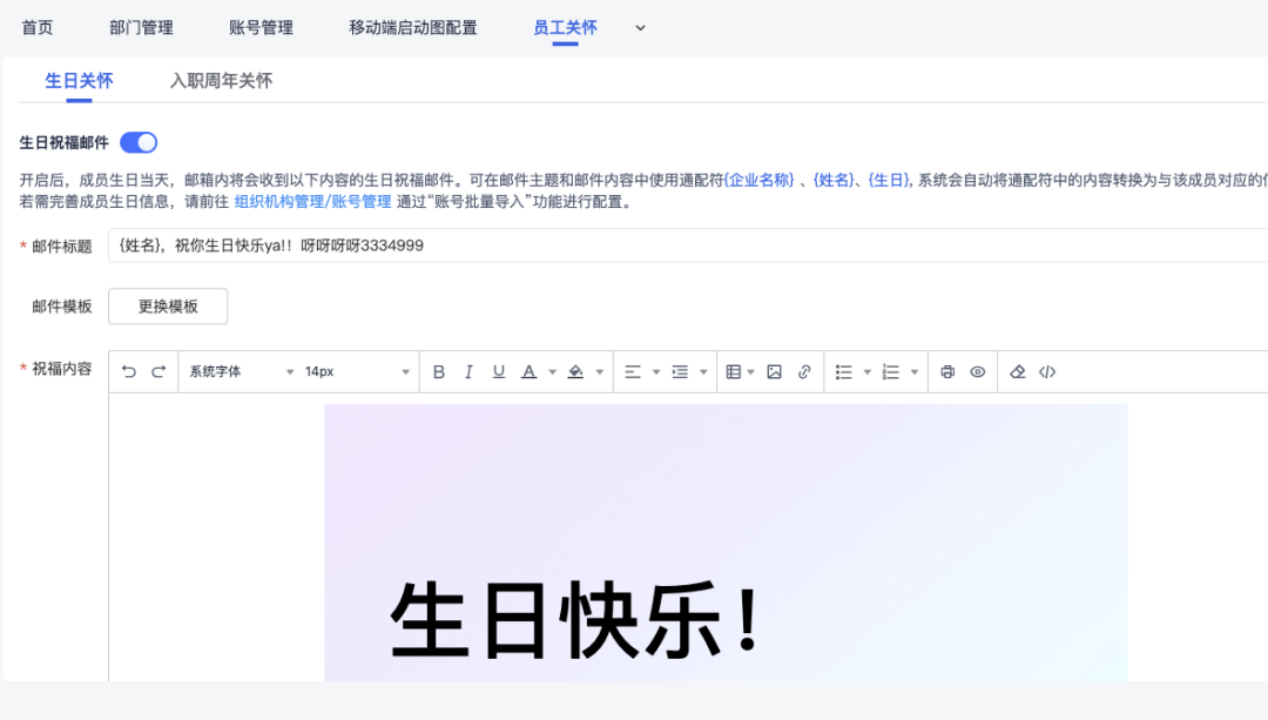Image resolution: width=1268 pixels, height=720 pixels.
Task: Expand the chevron beside 员工关怀 in top navigation
Action: coord(641,28)
